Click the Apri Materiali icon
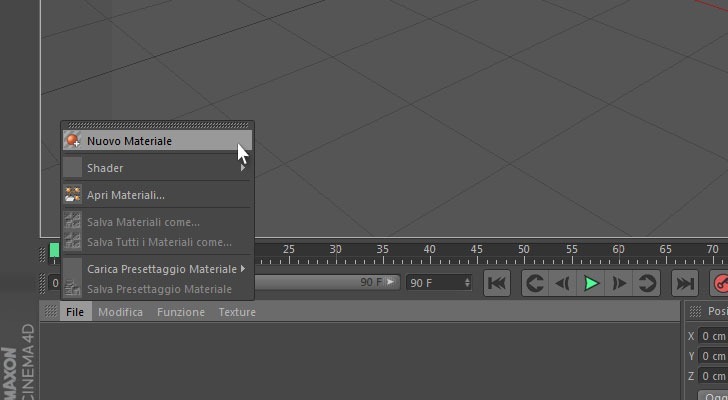Image resolution: width=728 pixels, height=400 pixels. tap(72, 195)
